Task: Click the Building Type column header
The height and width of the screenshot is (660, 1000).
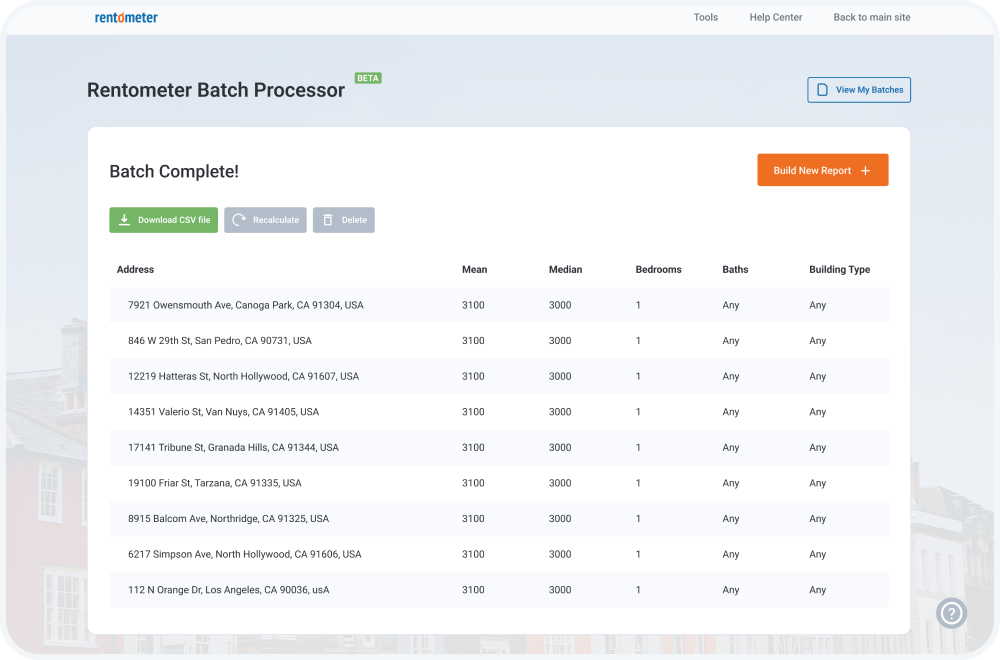Action: click(839, 270)
